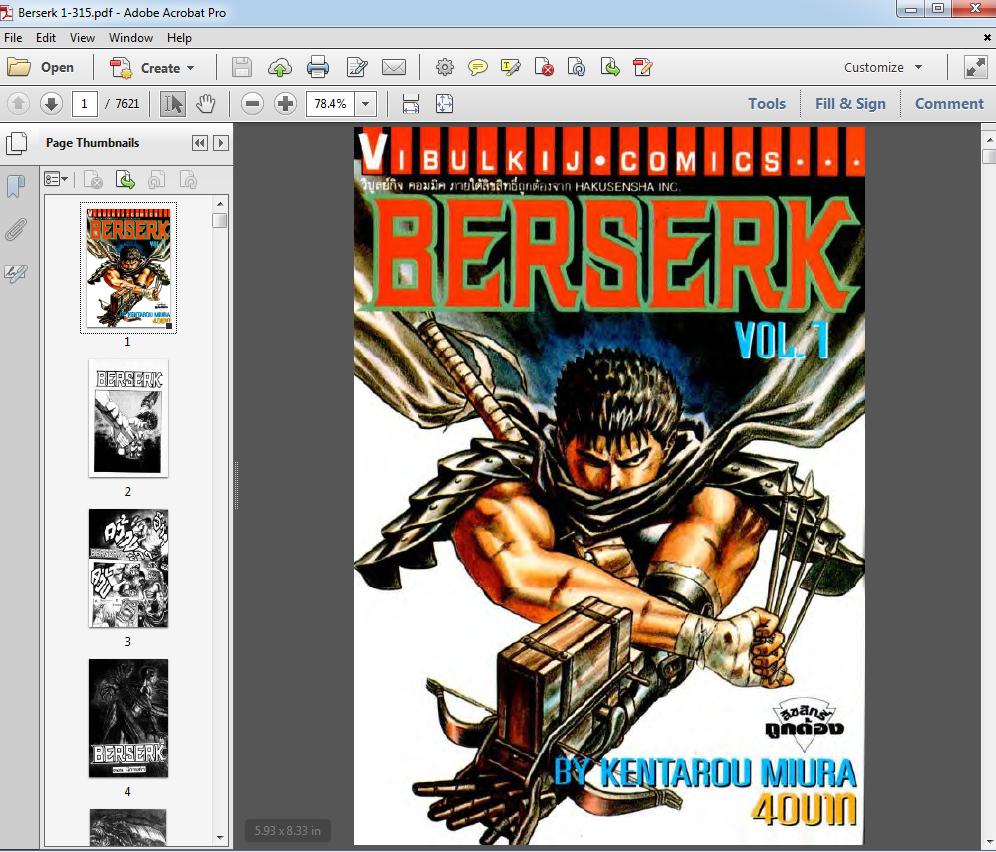Image resolution: width=996 pixels, height=852 pixels.
Task: Toggle fit one full page mode
Action: point(444,104)
